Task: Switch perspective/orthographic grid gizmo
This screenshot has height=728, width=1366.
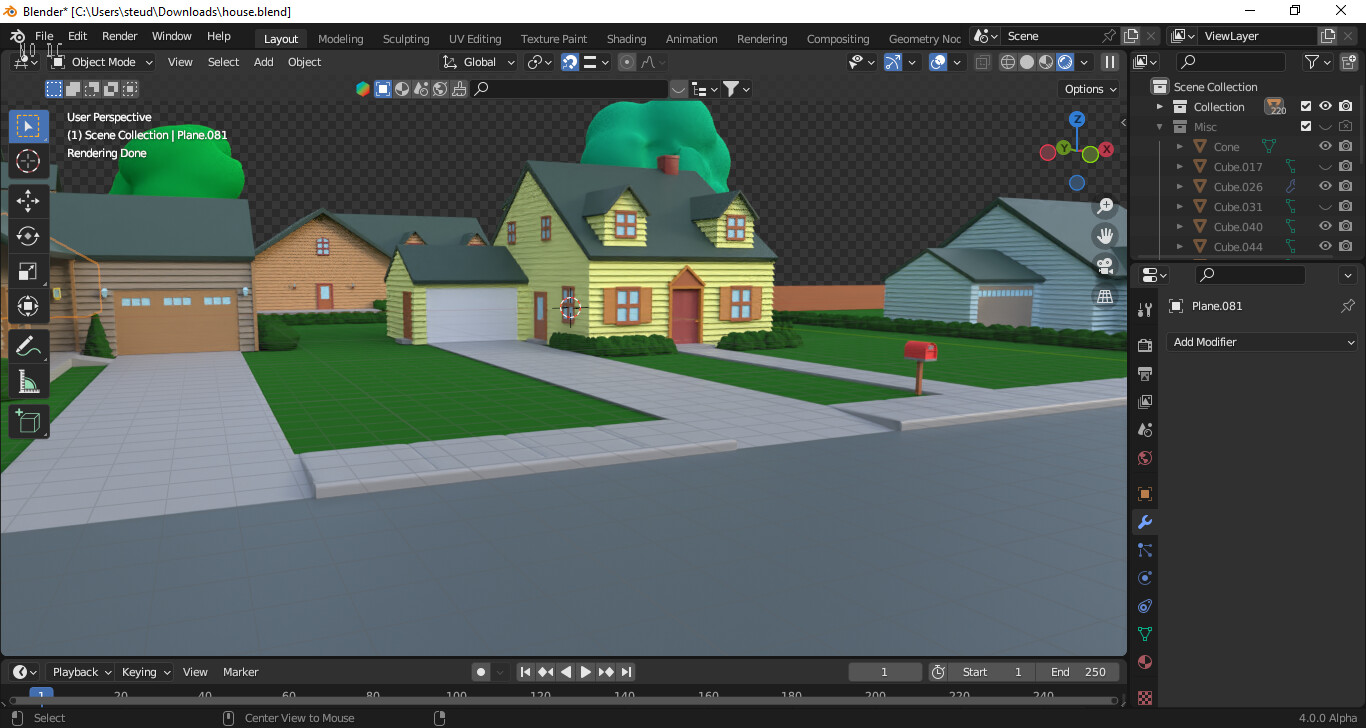Action: [x=1105, y=296]
